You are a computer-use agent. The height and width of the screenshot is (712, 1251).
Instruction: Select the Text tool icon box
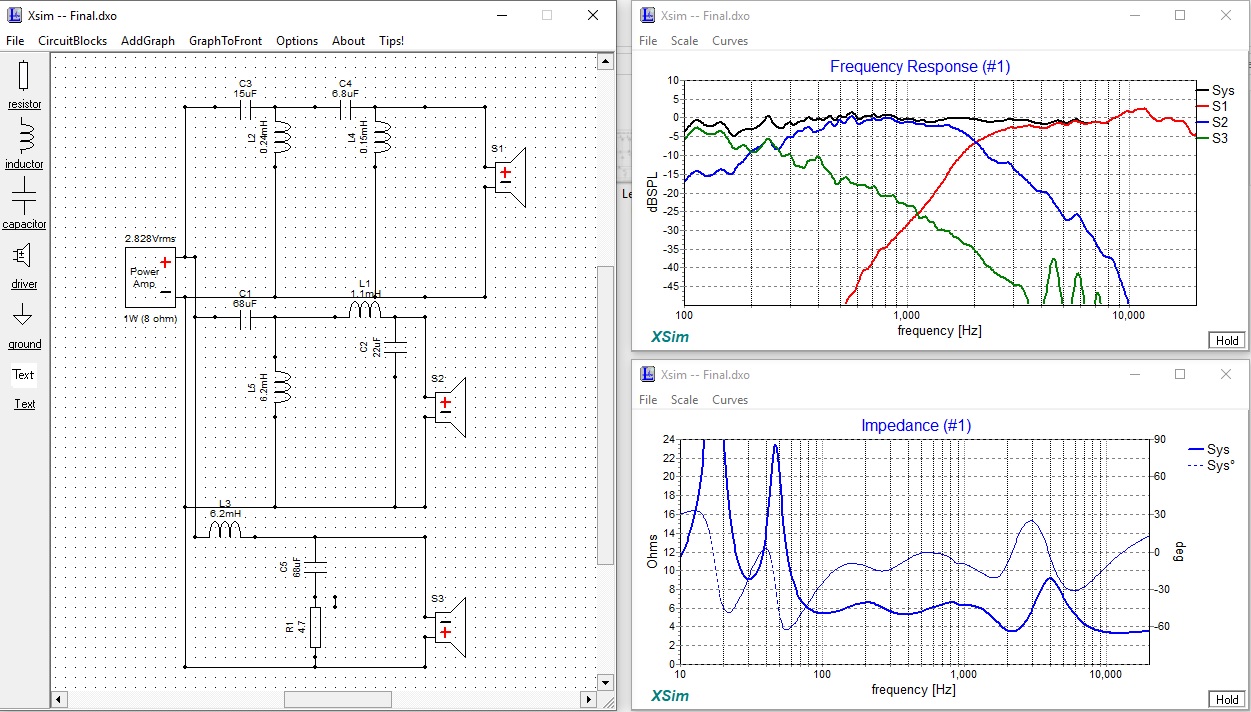tap(23, 375)
